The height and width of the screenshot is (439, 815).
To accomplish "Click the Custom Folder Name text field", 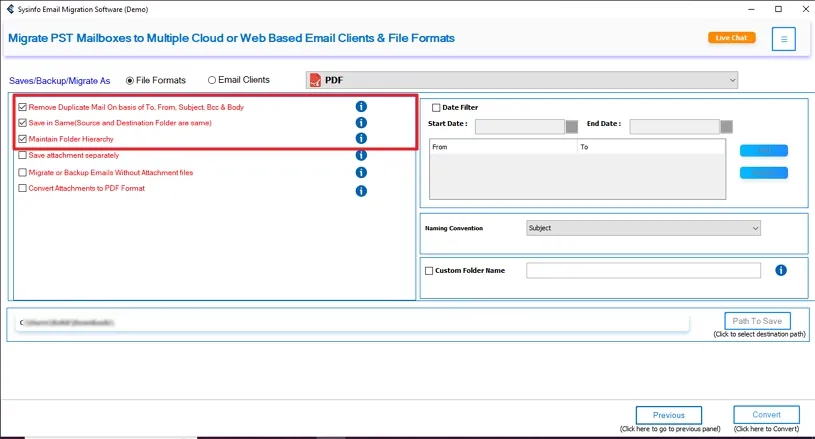I will (643, 270).
